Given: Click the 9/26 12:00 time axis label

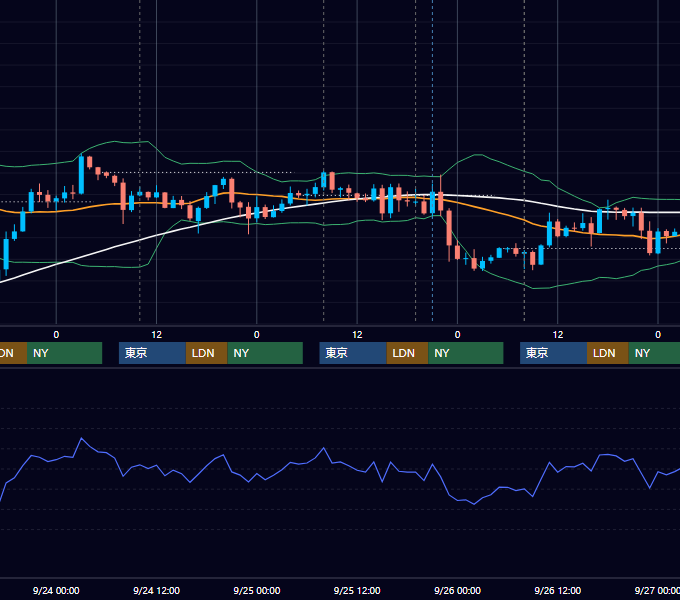Looking at the screenshot, I should point(558,590).
